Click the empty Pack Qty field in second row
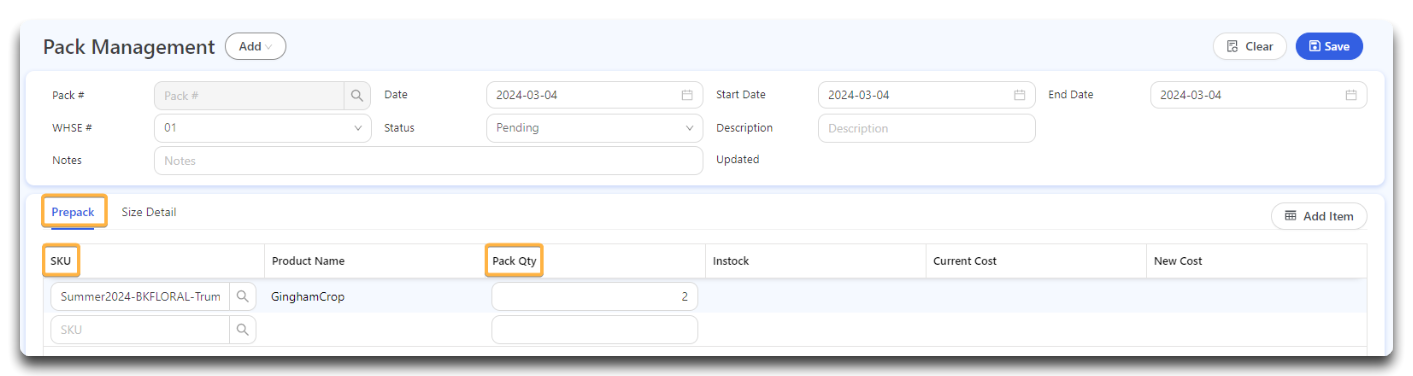The image size is (1413, 376). tap(594, 330)
